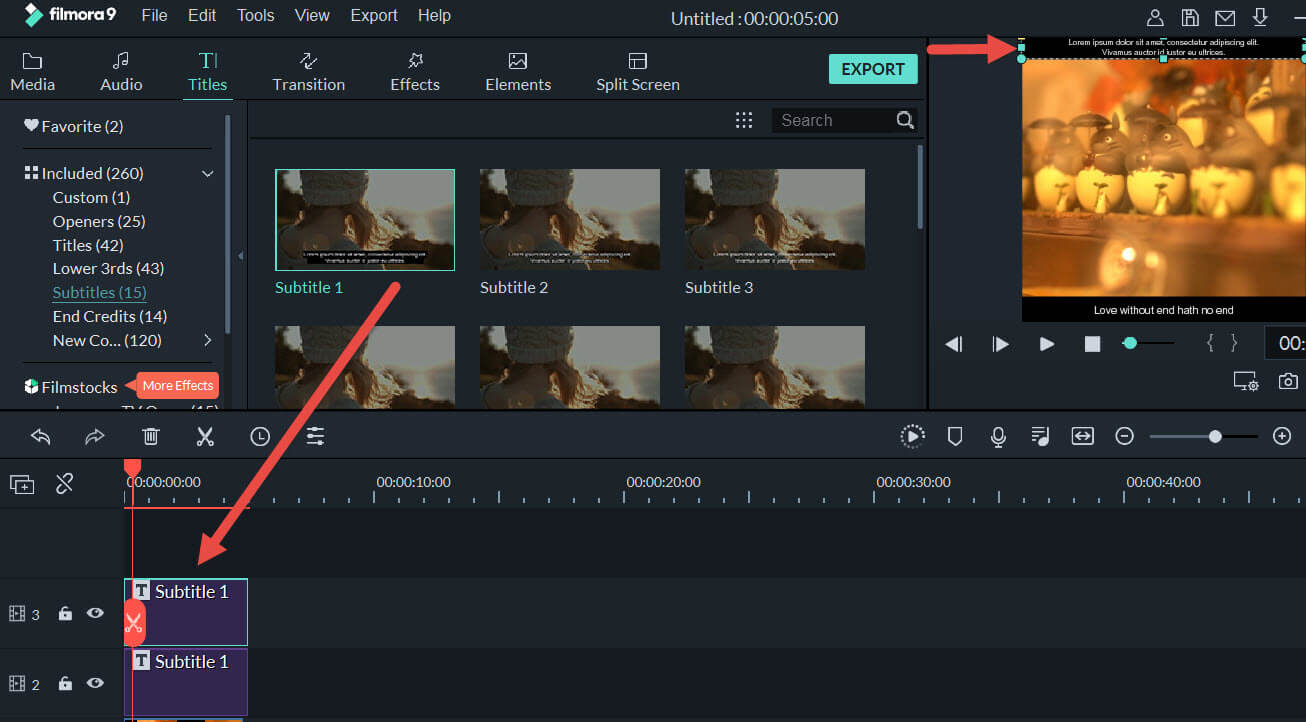Select the Subtitle 3 thumbnail

pyautogui.click(x=775, y=220)
